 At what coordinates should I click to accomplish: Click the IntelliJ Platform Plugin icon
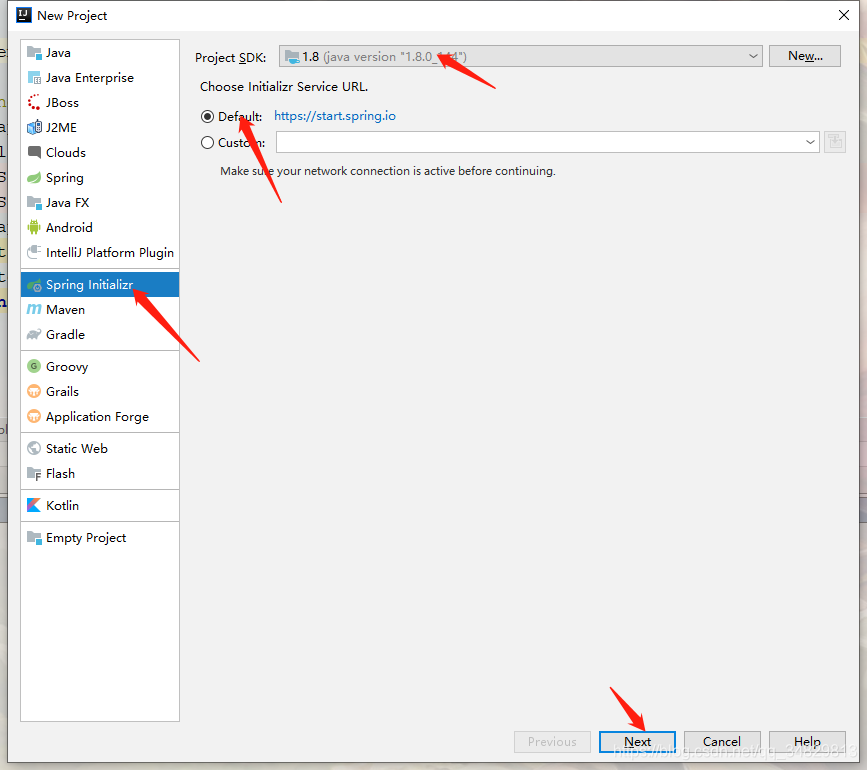[34, 252]
